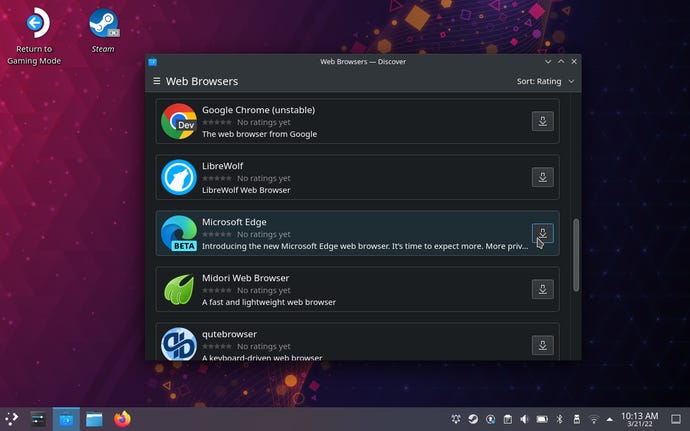Open the Steam desktop shortcut
Screen dimensions: 690x431
tap(103, 24)
